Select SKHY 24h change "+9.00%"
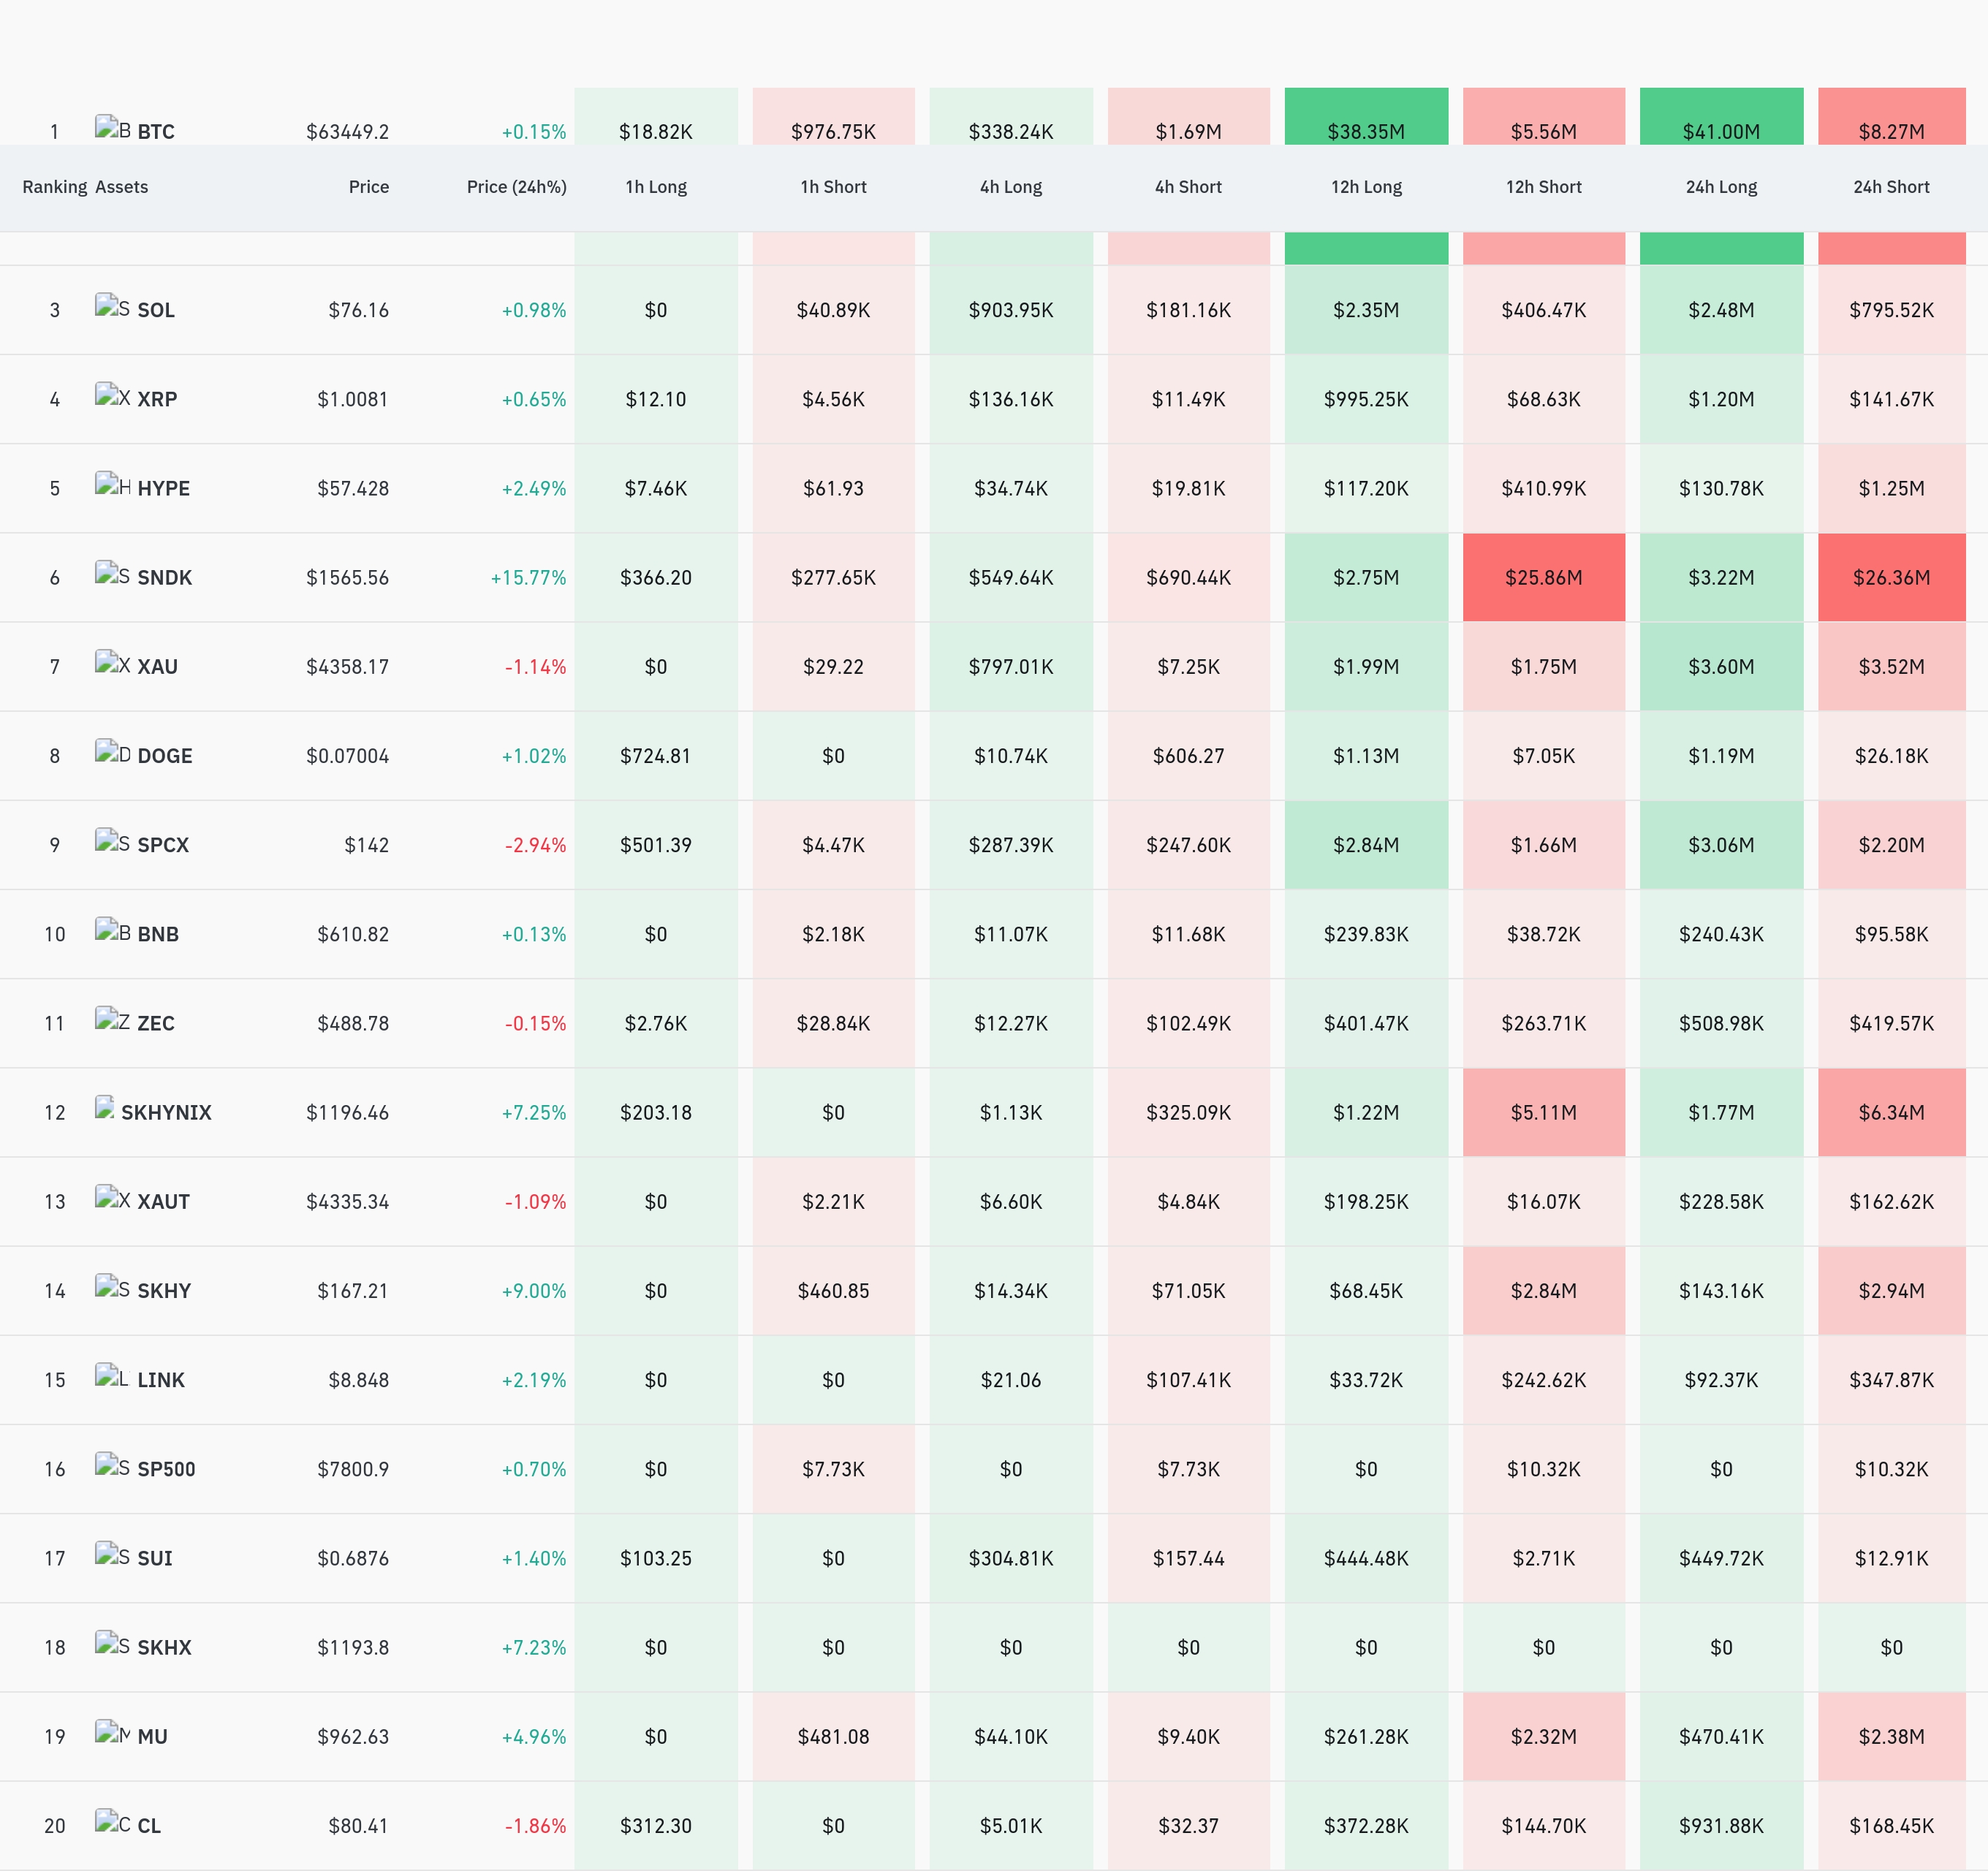Image resolution: width=1988 pixels, height=1871 pixels. [x=534, y=1290]
